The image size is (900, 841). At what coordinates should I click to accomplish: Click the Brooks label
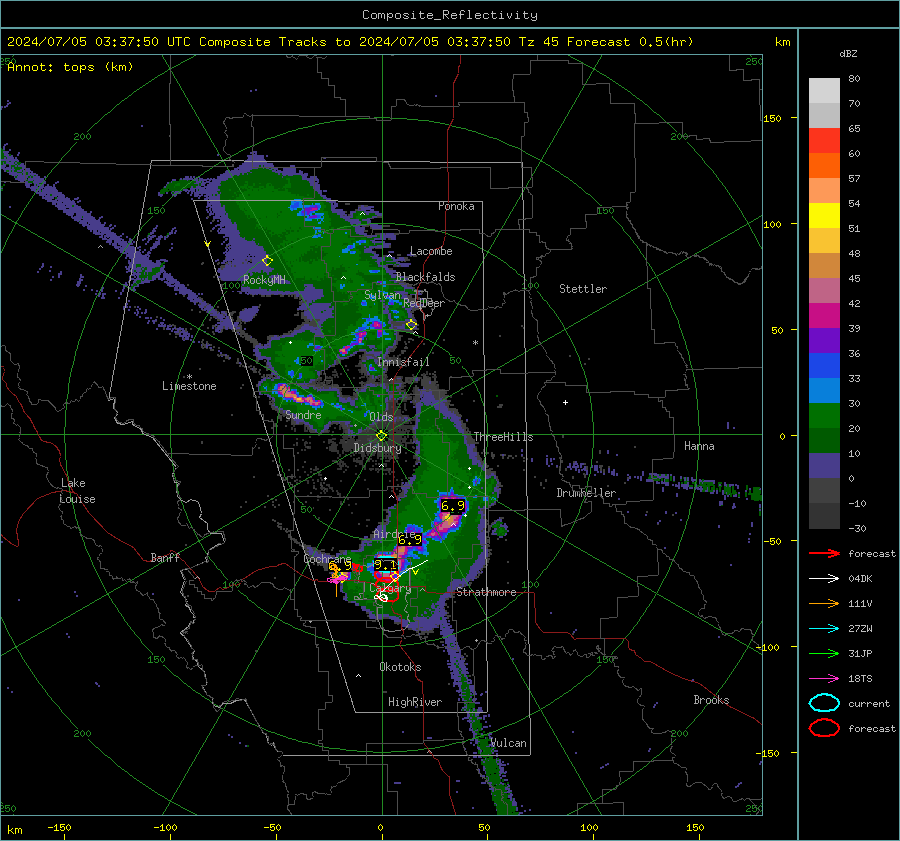click(x=711, y=700)
